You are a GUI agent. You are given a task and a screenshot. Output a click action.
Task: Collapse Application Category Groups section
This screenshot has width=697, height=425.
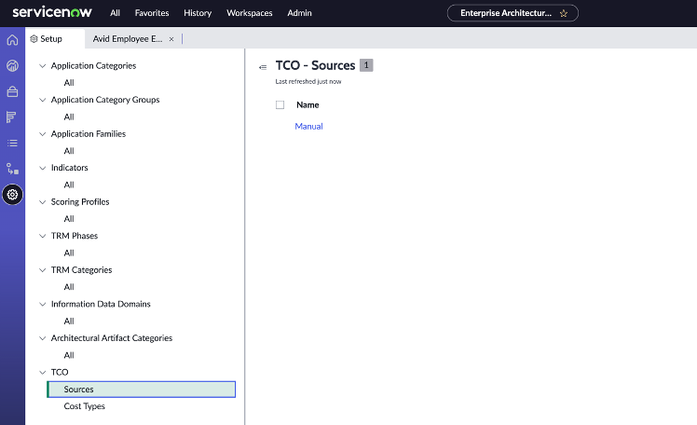[x=43, y=100]
